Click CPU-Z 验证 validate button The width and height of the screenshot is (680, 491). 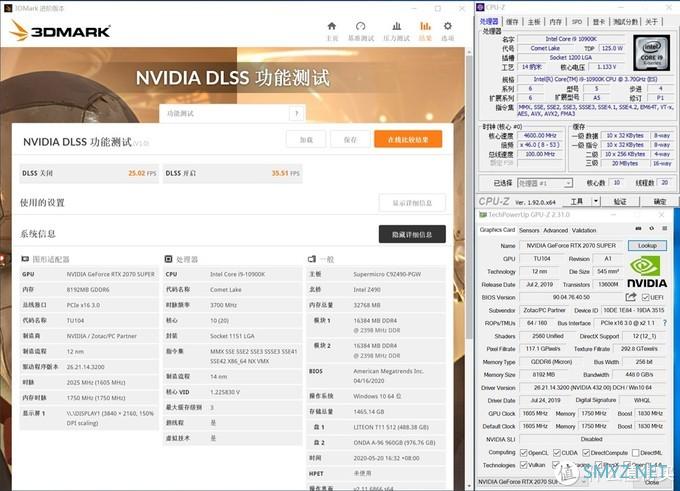click(620, 201)
